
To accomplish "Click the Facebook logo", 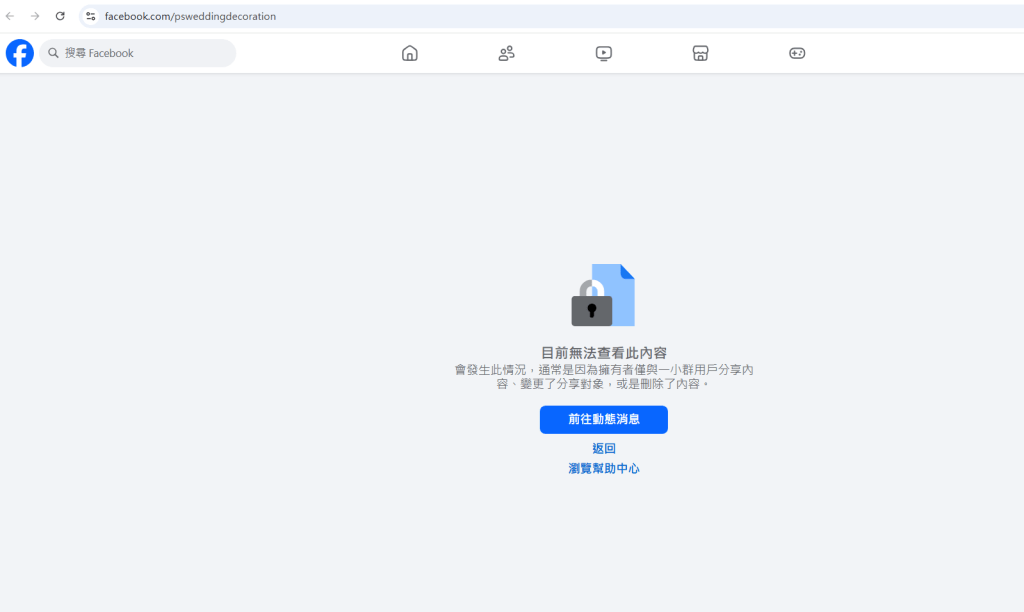I will [20, 53].
